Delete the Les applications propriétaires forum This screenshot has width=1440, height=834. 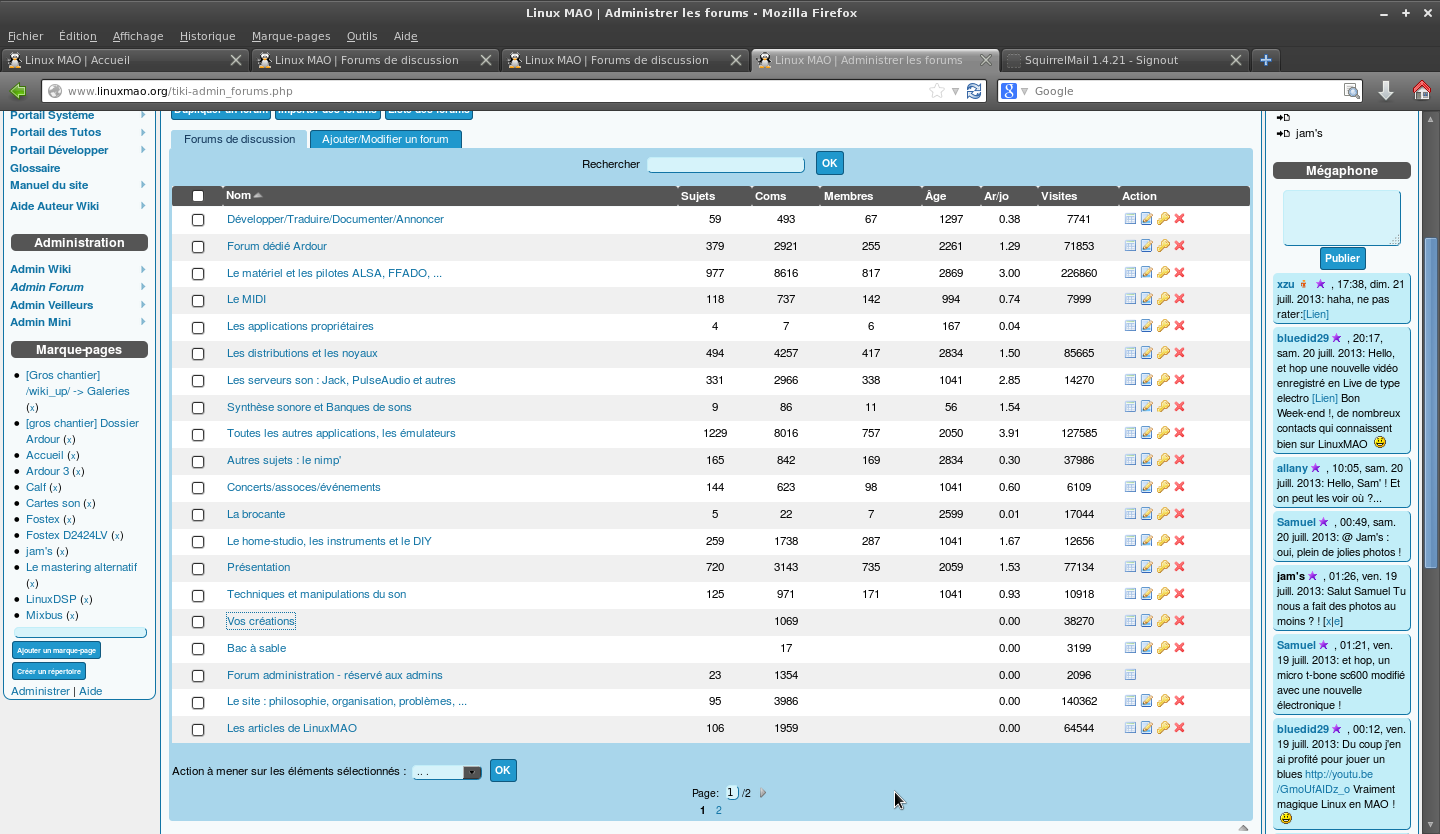click(1179, 326)
